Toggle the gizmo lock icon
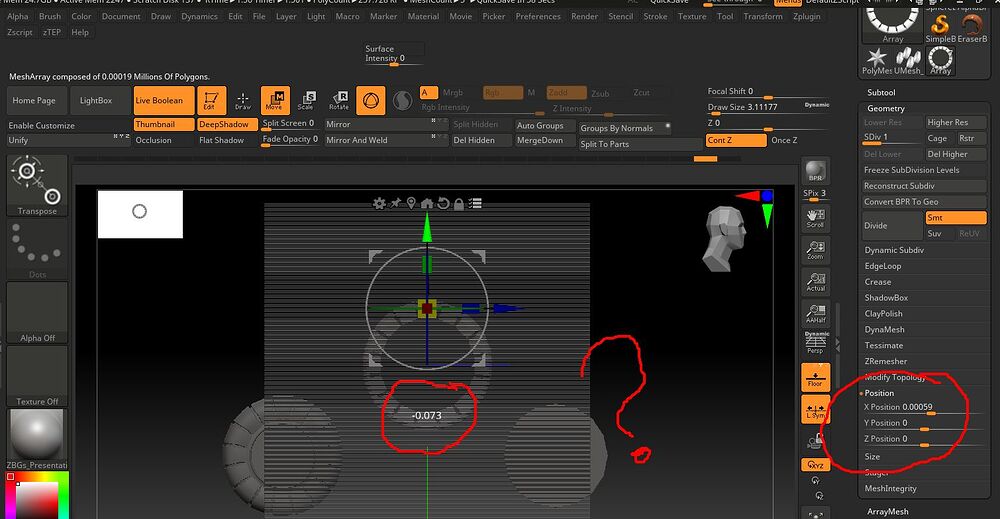This screenshot has width=1000, height=519. tap(459, 204)
